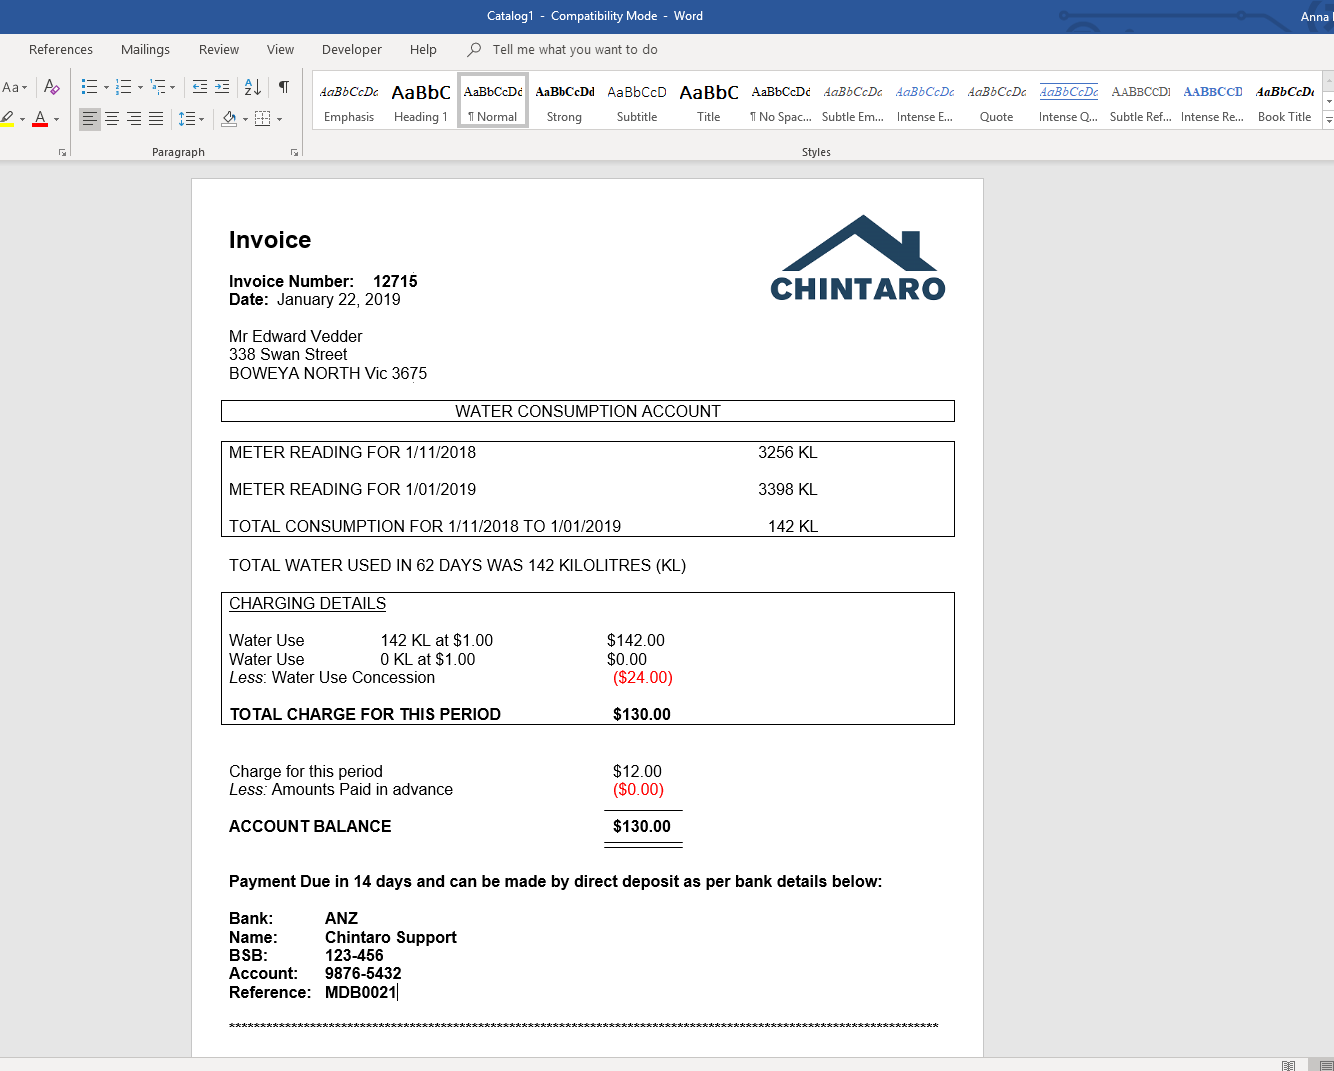Apply the Intense Quote style
This screenshot has width=1334, height=1071.
click(x=1069, y=101)
